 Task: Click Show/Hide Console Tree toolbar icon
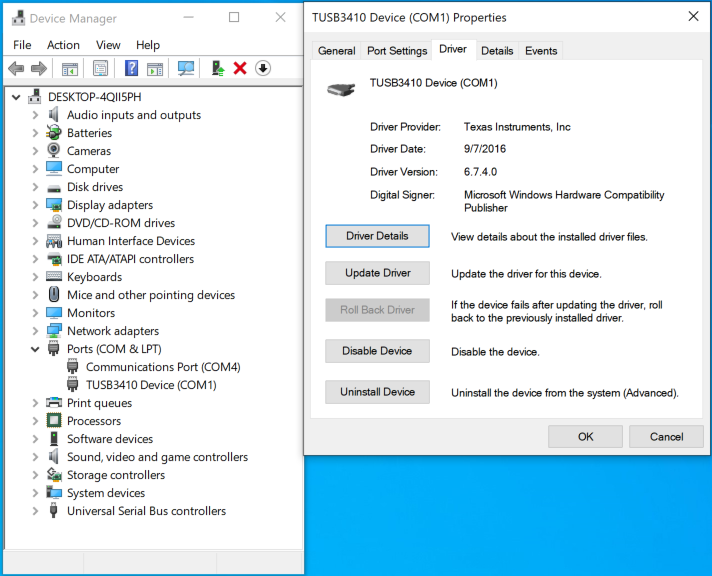tap(69, 69)
